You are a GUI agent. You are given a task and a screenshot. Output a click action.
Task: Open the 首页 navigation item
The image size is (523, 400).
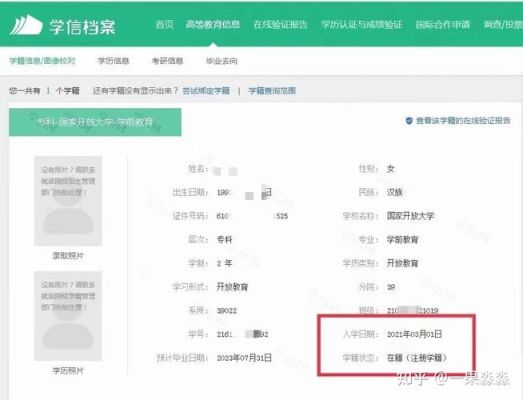coord(164,24)
